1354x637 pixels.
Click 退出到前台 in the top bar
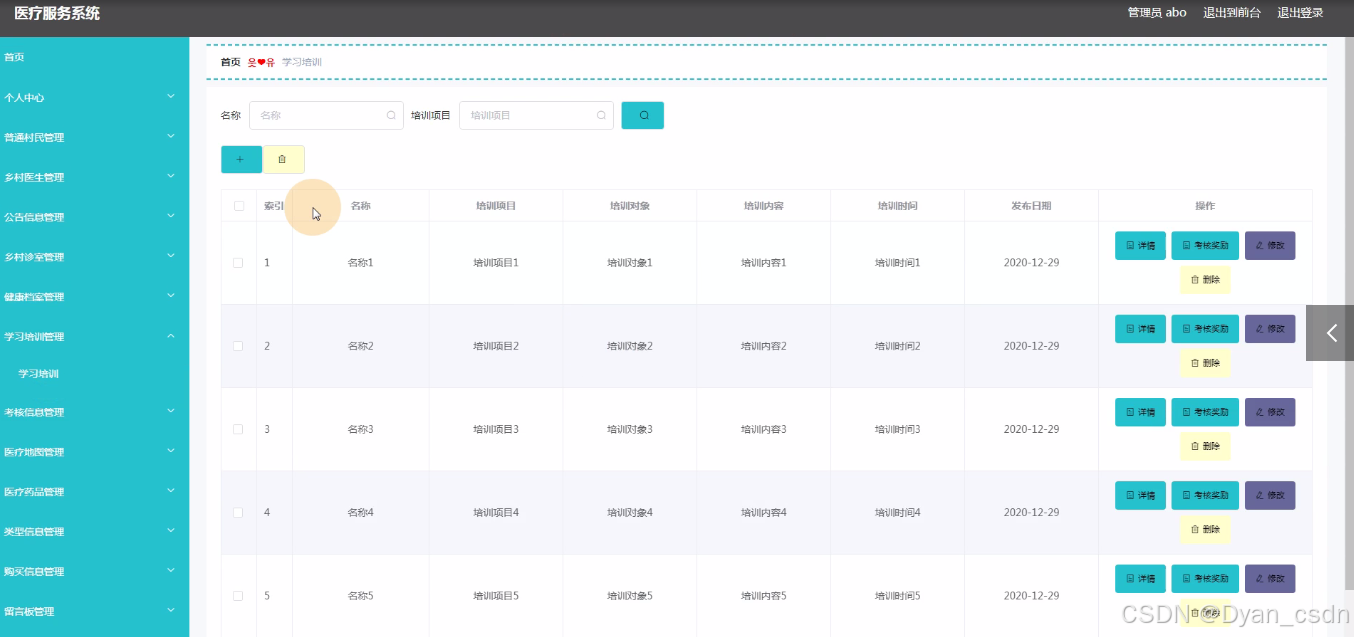coord(1232,13)
